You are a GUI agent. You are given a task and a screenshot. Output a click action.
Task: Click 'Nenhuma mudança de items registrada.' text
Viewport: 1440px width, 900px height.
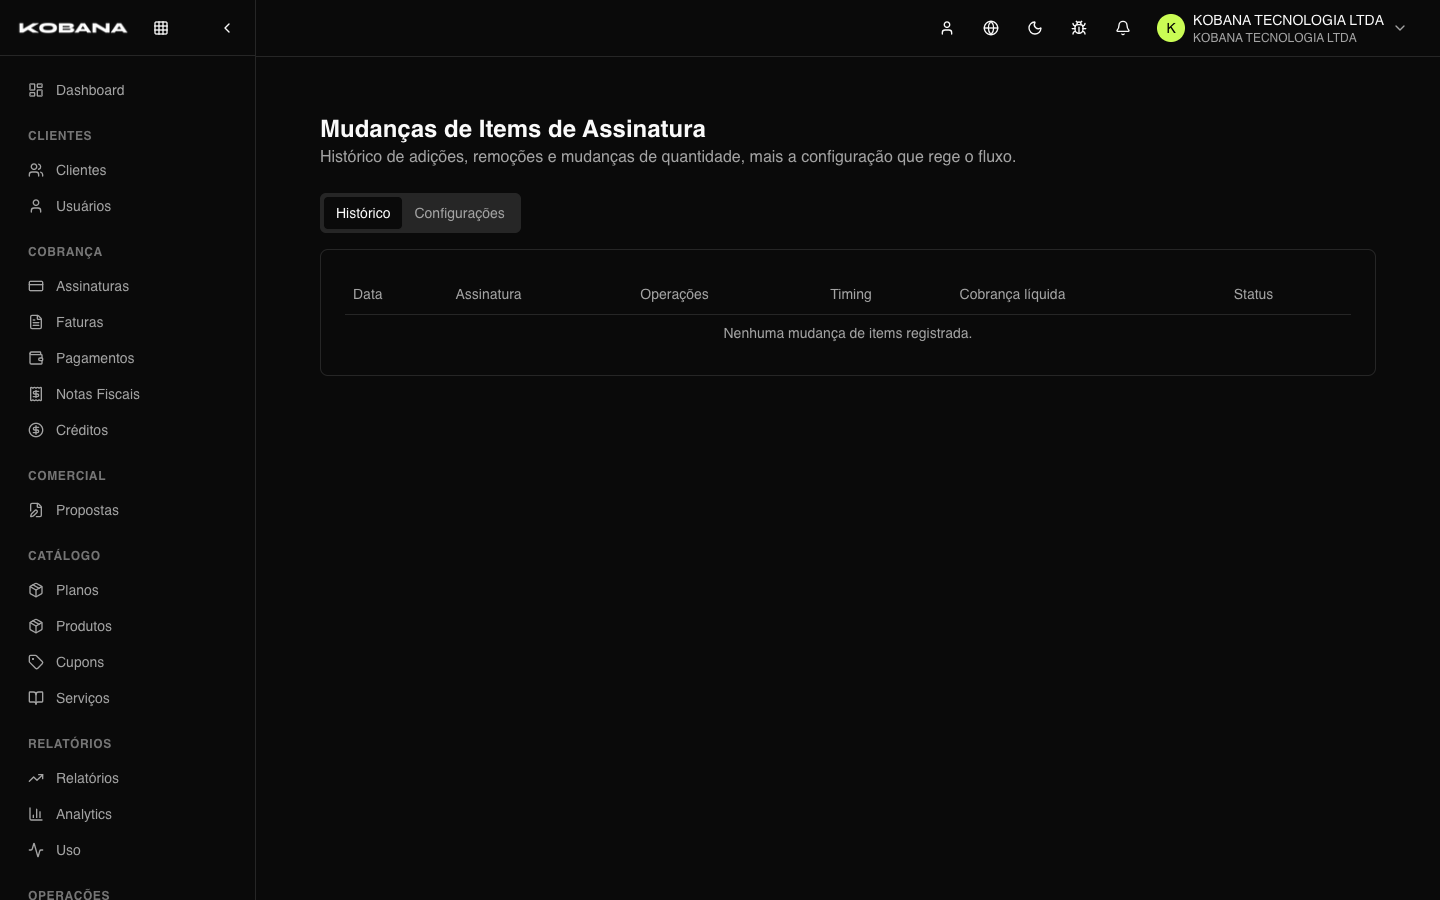click(x=848, y=333)
